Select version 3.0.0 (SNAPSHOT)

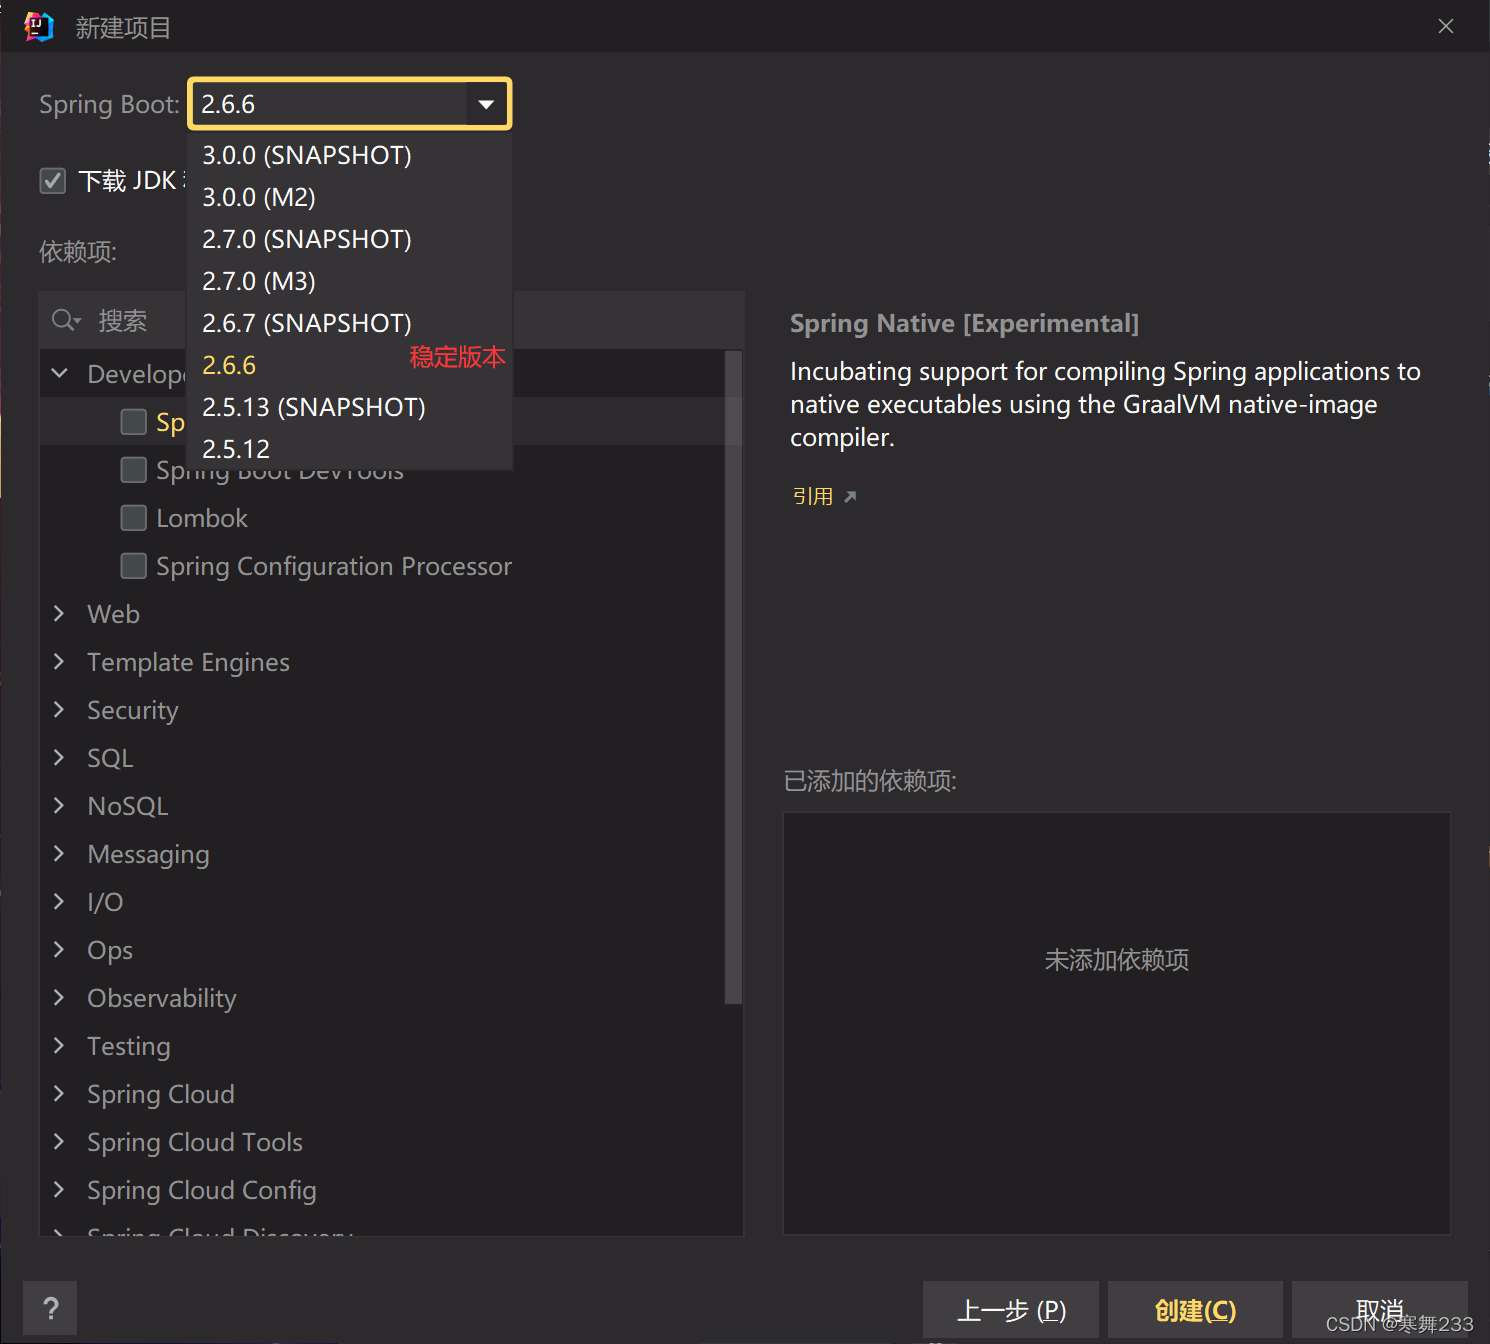[350, 155]
